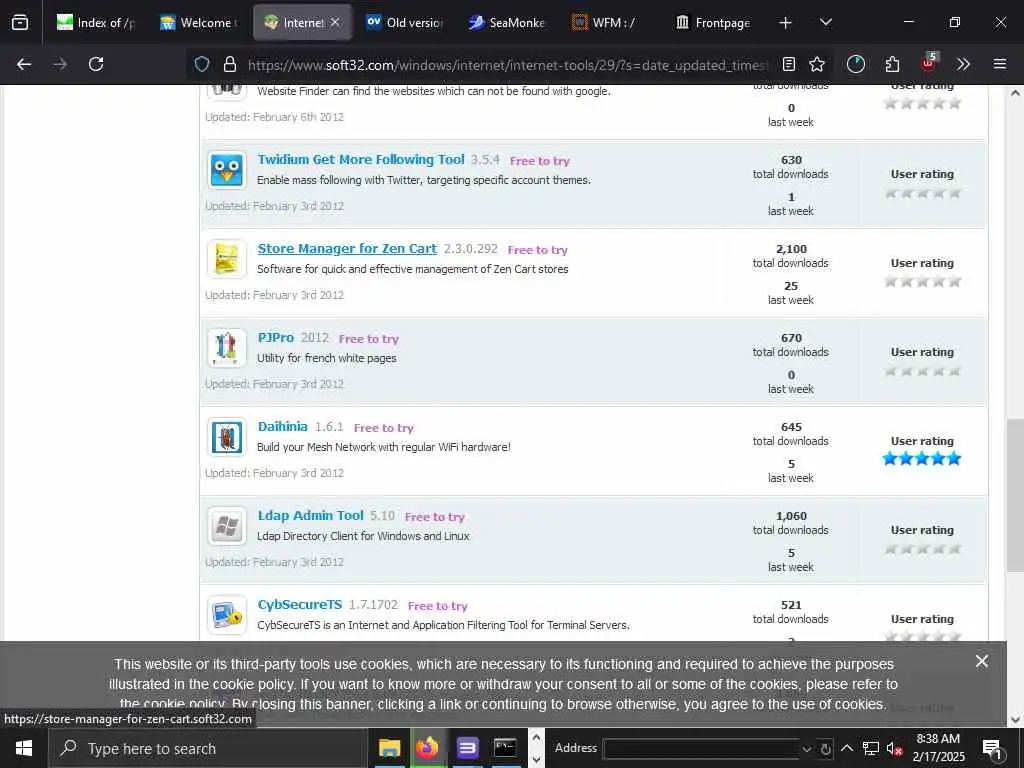
Task: Open Windows Start menu
Action: tap(24, 748)
